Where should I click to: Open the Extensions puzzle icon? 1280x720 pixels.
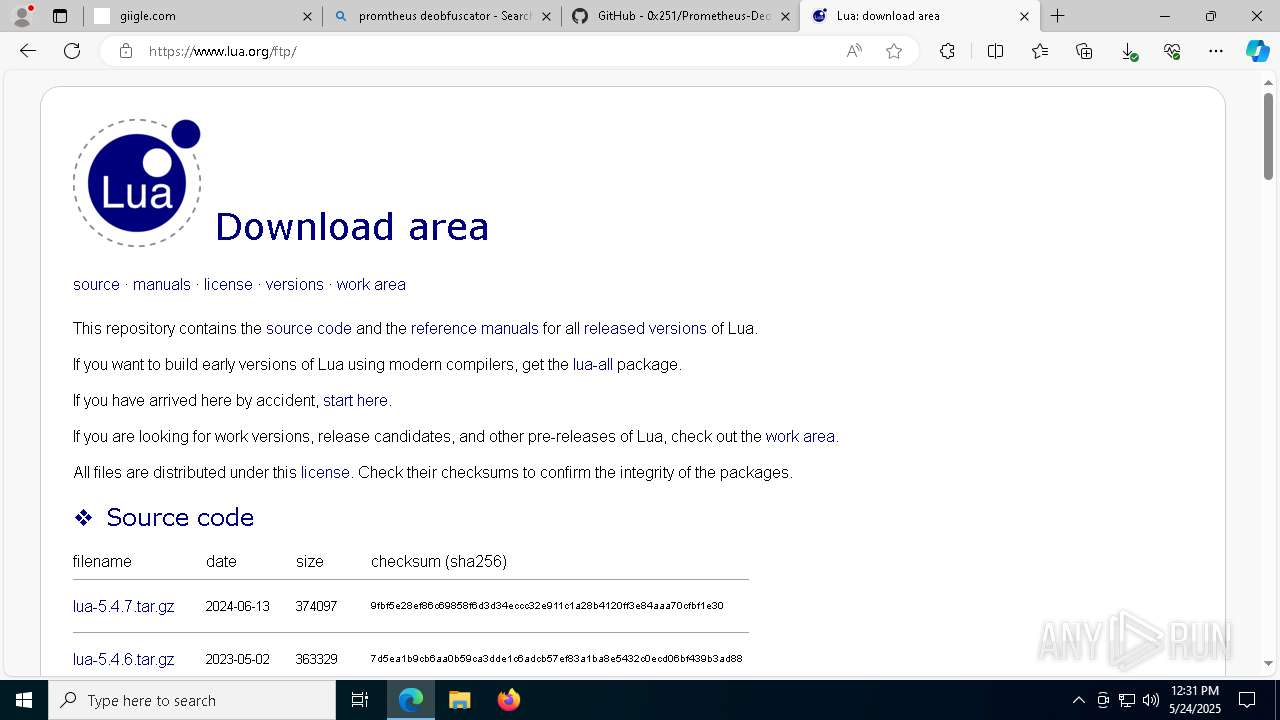tap(947, 51)
